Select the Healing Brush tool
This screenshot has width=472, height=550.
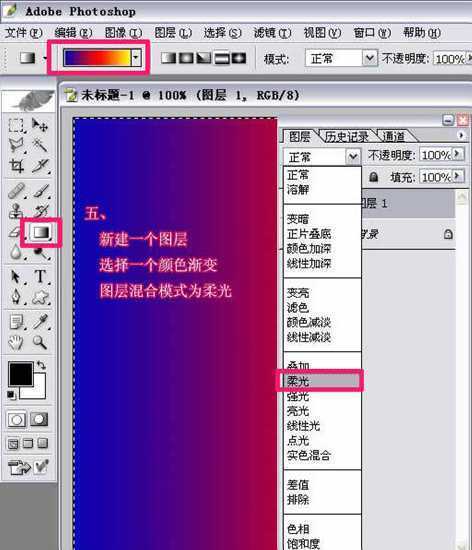pyautogui.click(x=16, y=191)
